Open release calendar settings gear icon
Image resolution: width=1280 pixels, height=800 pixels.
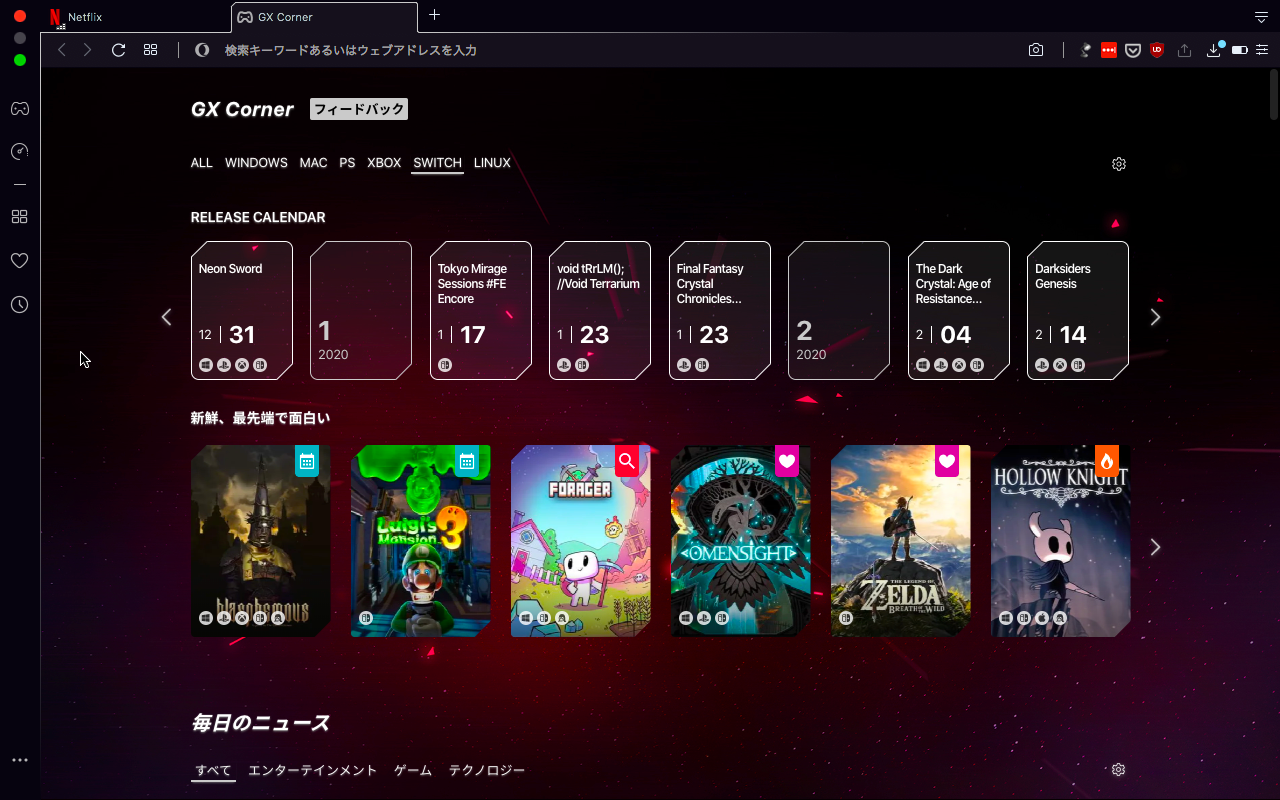(x=1119, y=164)
